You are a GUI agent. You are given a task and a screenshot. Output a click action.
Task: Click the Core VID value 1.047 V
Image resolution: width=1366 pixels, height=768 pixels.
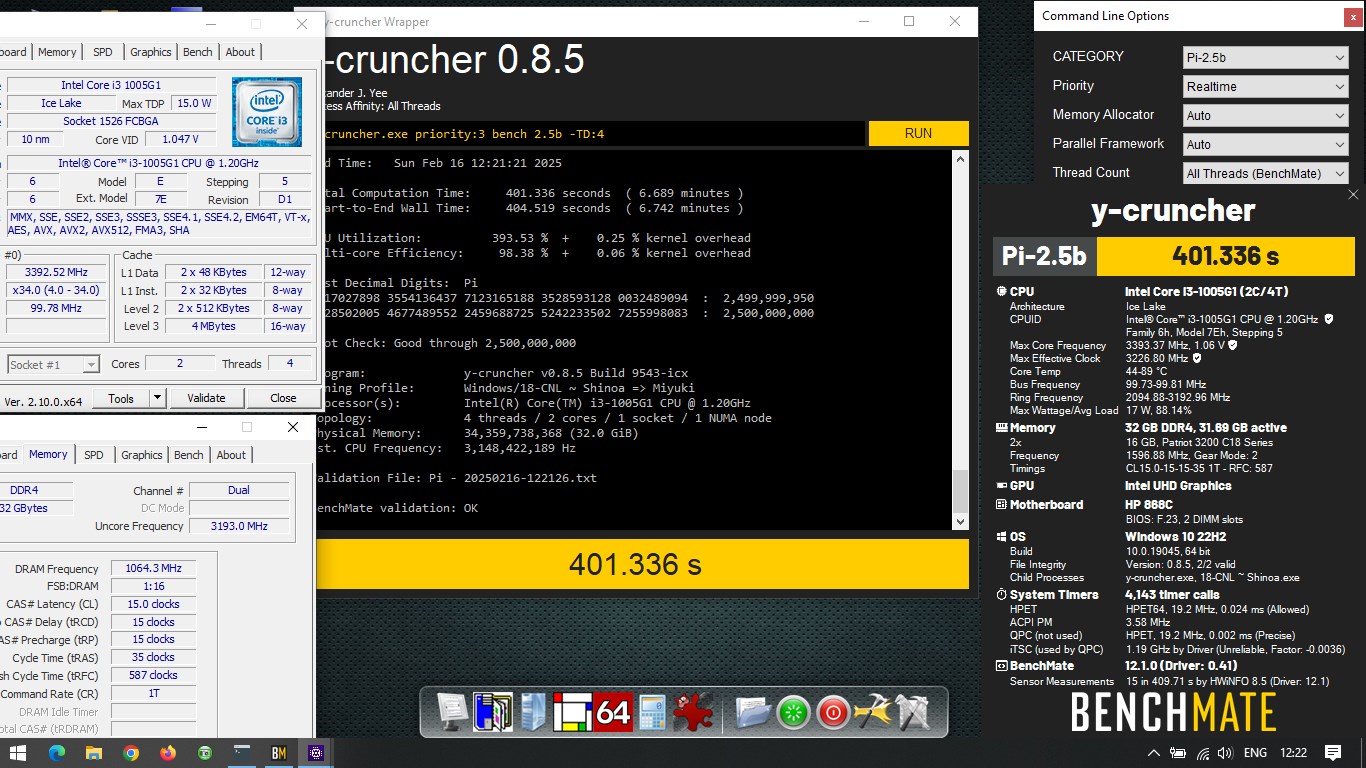click(180, 140)
